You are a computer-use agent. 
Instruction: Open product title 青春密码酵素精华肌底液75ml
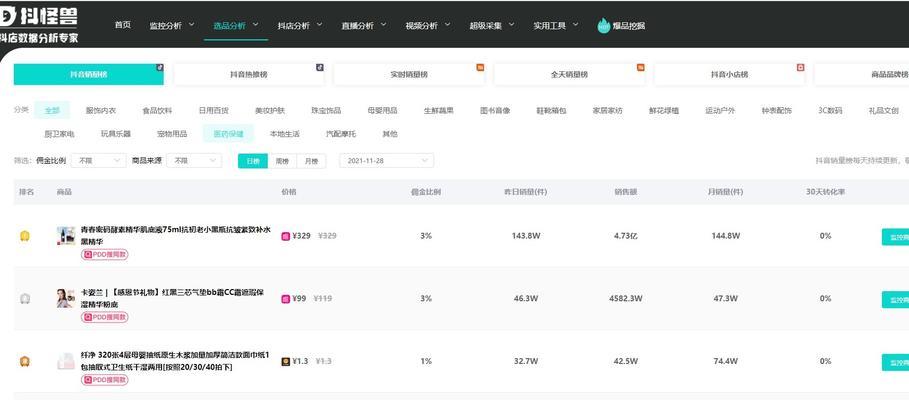(x=176, y=235)
